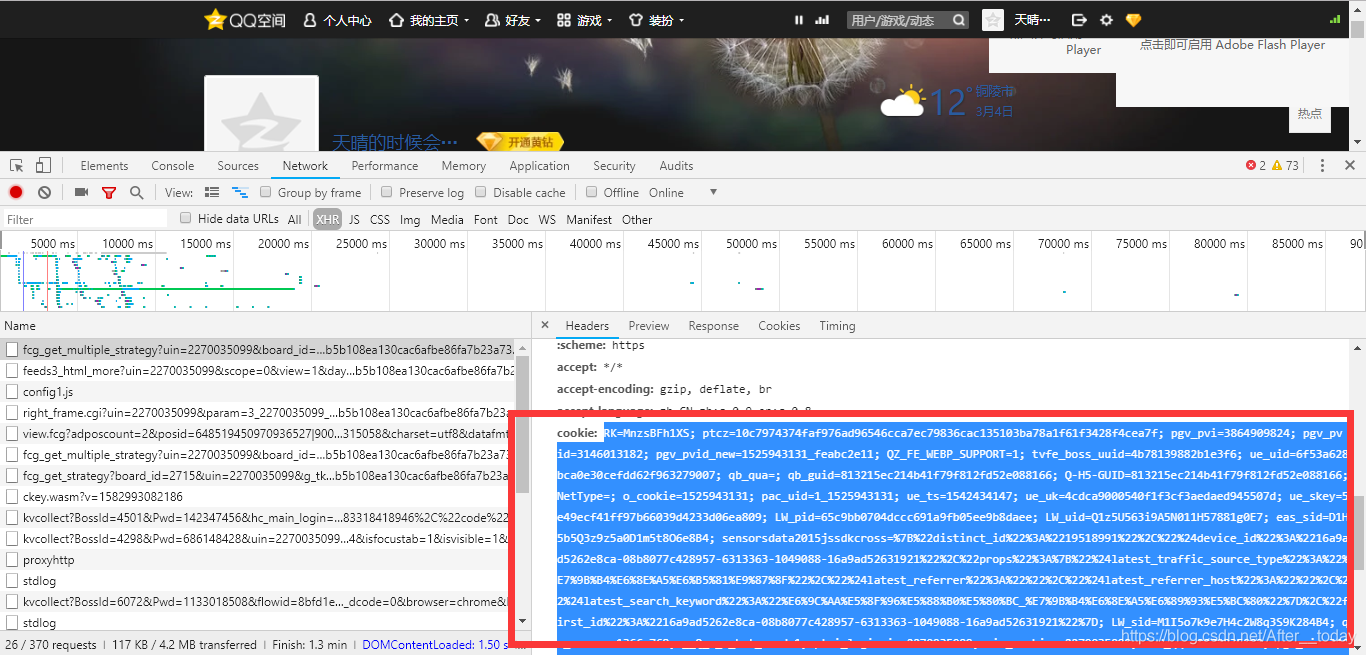Click 点击即可启用 Adobe Flash Player
Image resolution: width=1366 pixels, height=655 pixels.
tap(1233, 45)
